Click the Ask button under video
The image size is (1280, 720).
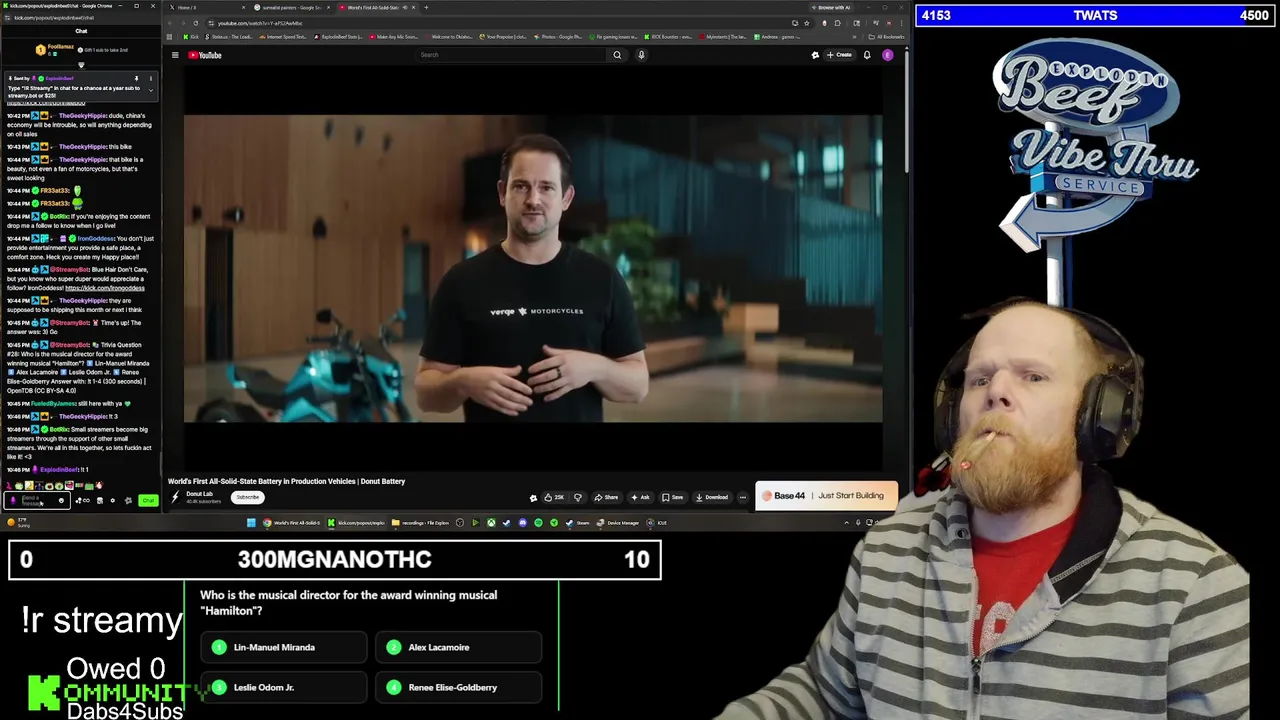pyautogui.click(x=640, y=497)
